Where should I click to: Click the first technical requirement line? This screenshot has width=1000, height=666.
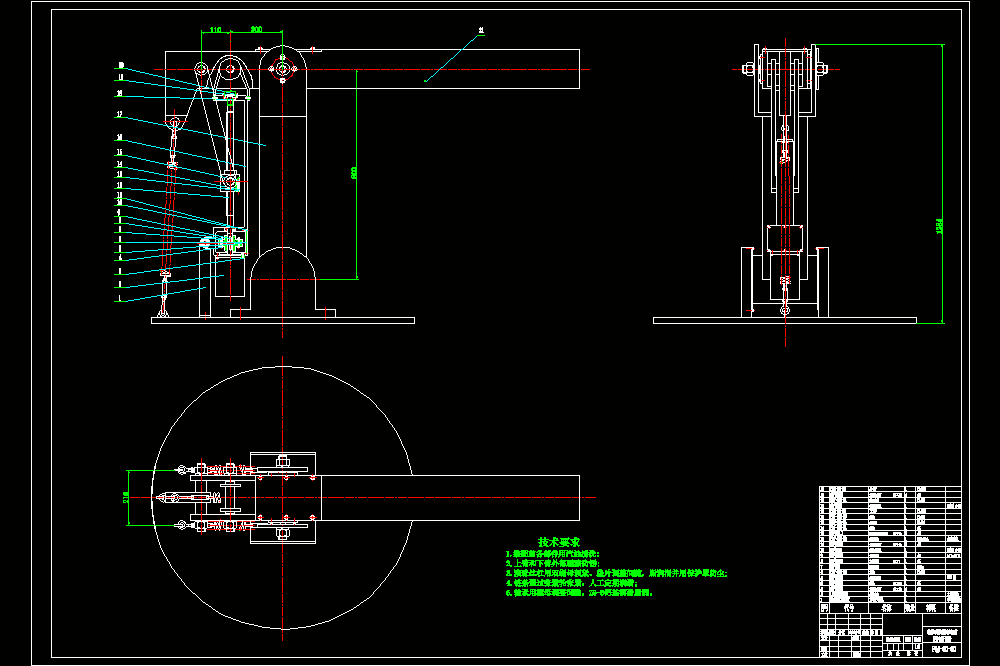[x=552, y=554]
